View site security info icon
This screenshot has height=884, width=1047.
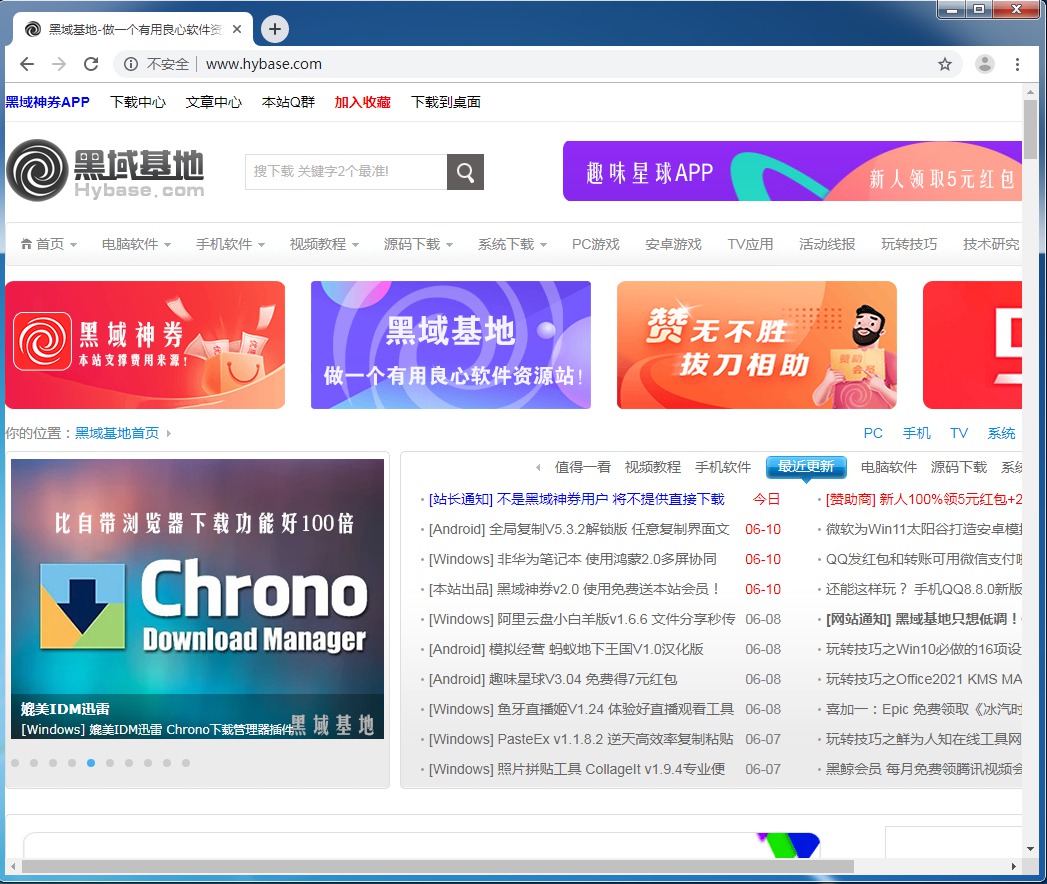click(x=131, y=64)
